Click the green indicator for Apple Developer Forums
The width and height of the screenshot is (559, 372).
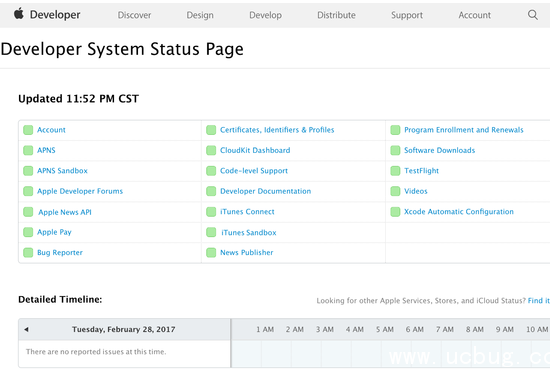(x=28, y=191)
